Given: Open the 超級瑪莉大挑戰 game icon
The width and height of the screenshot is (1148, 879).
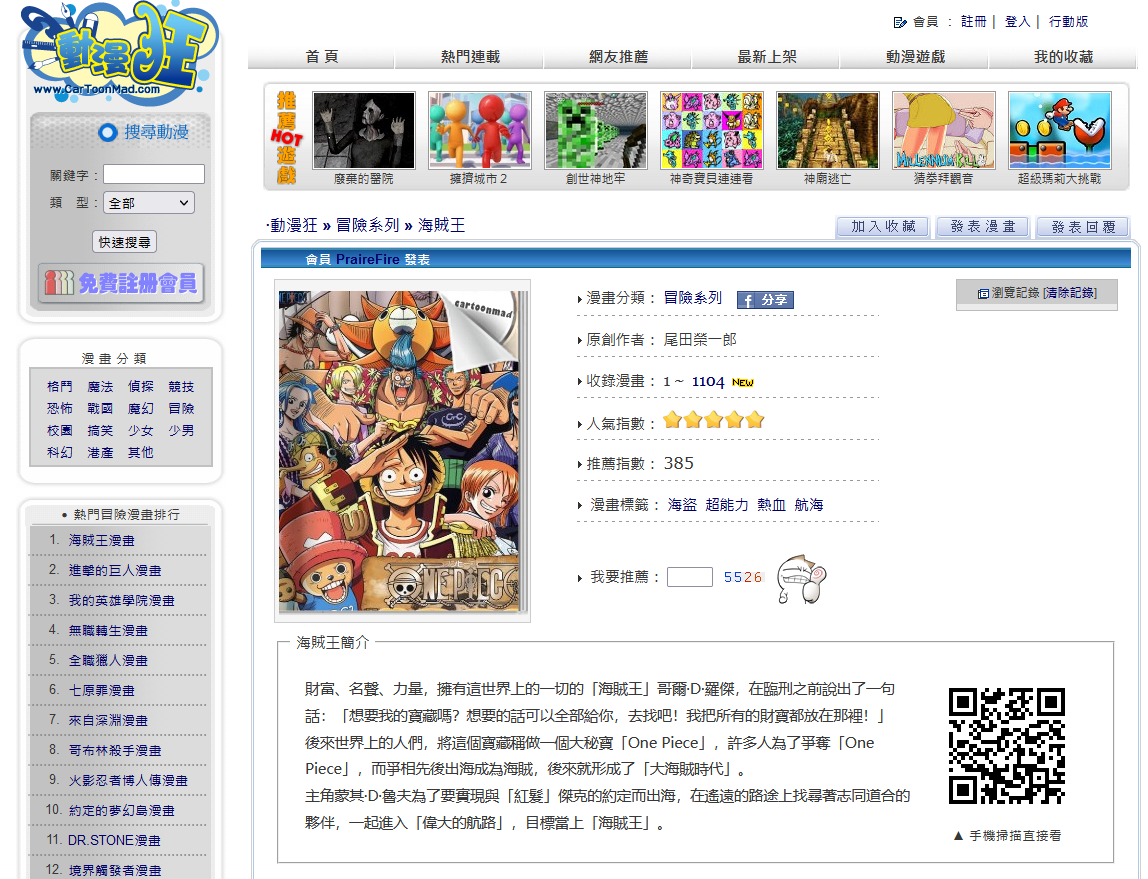Looking at the screenshot, I should (1059, 131).
